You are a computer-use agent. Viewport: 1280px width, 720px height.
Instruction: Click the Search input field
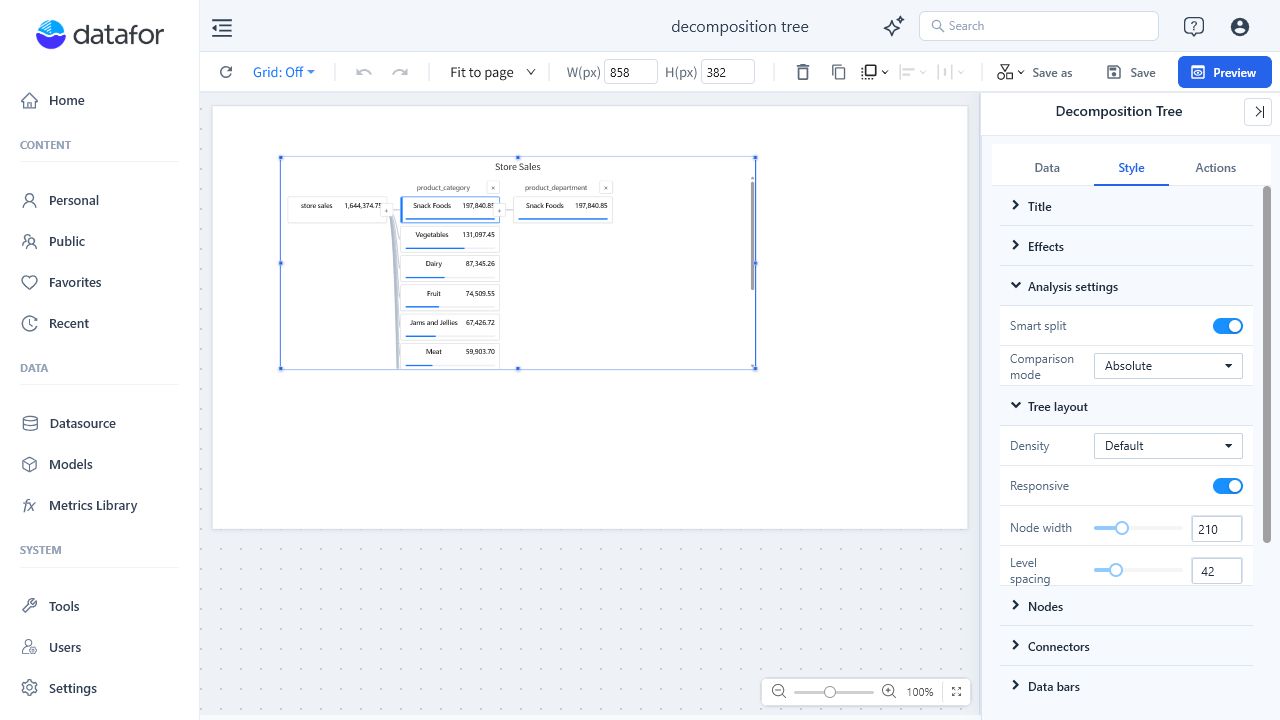[1038, 26]
